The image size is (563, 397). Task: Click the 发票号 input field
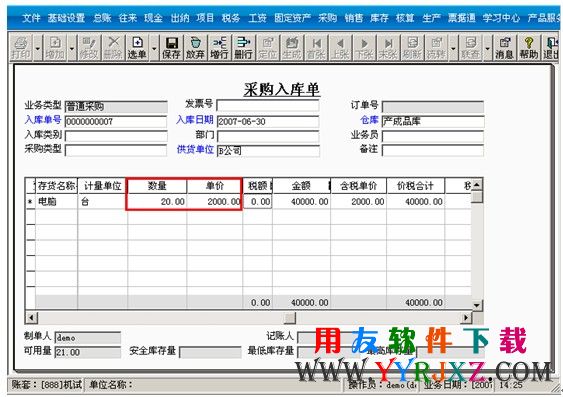tap(268, 106)
